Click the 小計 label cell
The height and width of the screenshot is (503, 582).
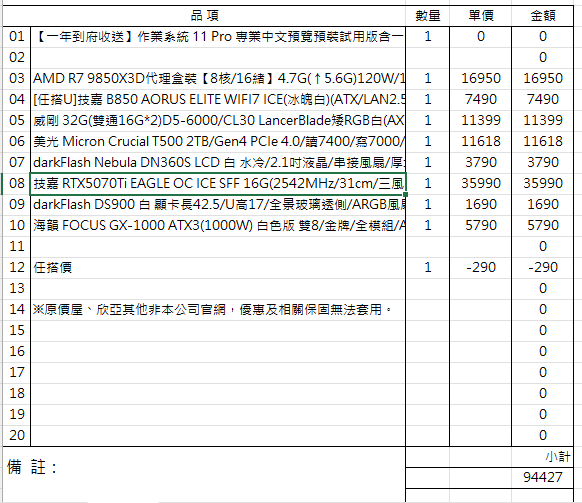click(543, 457)
